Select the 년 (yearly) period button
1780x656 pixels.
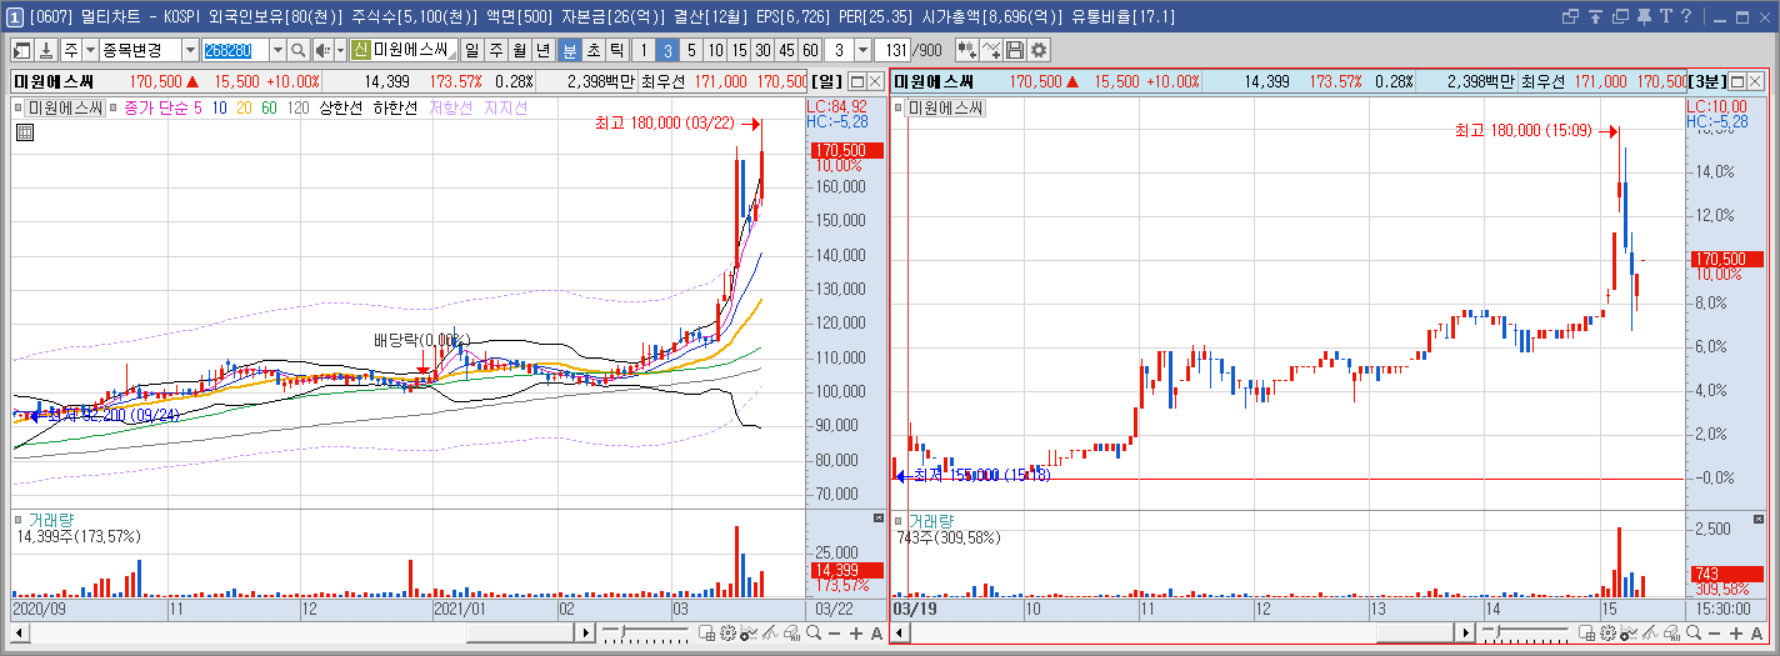coord(543,50)
